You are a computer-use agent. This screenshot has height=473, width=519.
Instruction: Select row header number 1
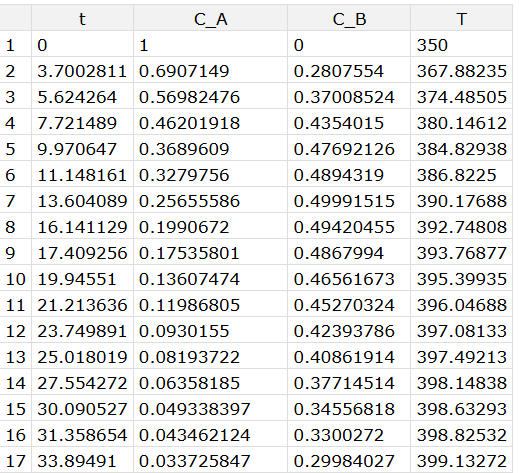[15, 44]
